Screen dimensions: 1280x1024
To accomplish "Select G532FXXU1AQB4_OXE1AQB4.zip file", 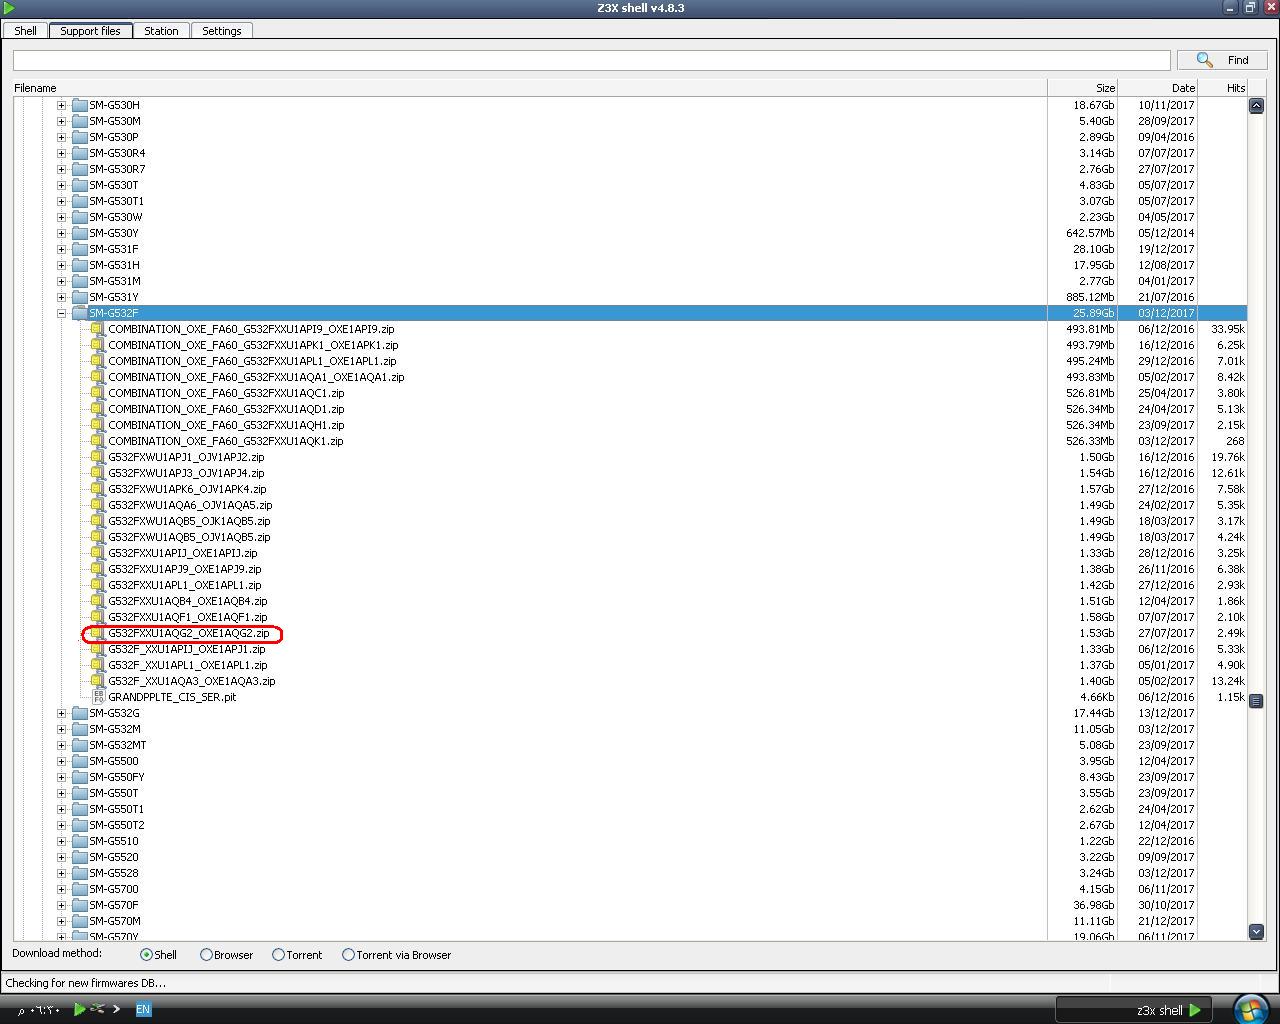I will click(x=187, y=601).
